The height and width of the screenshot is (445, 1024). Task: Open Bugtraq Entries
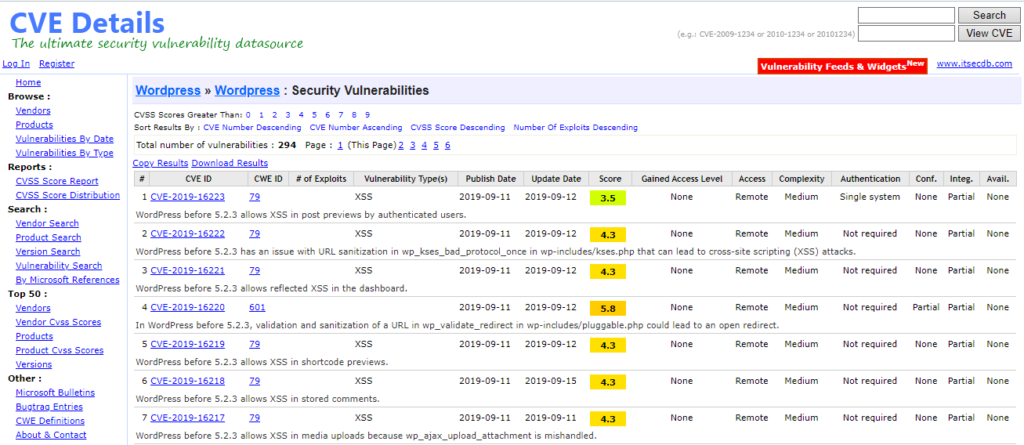click(49, 406)
